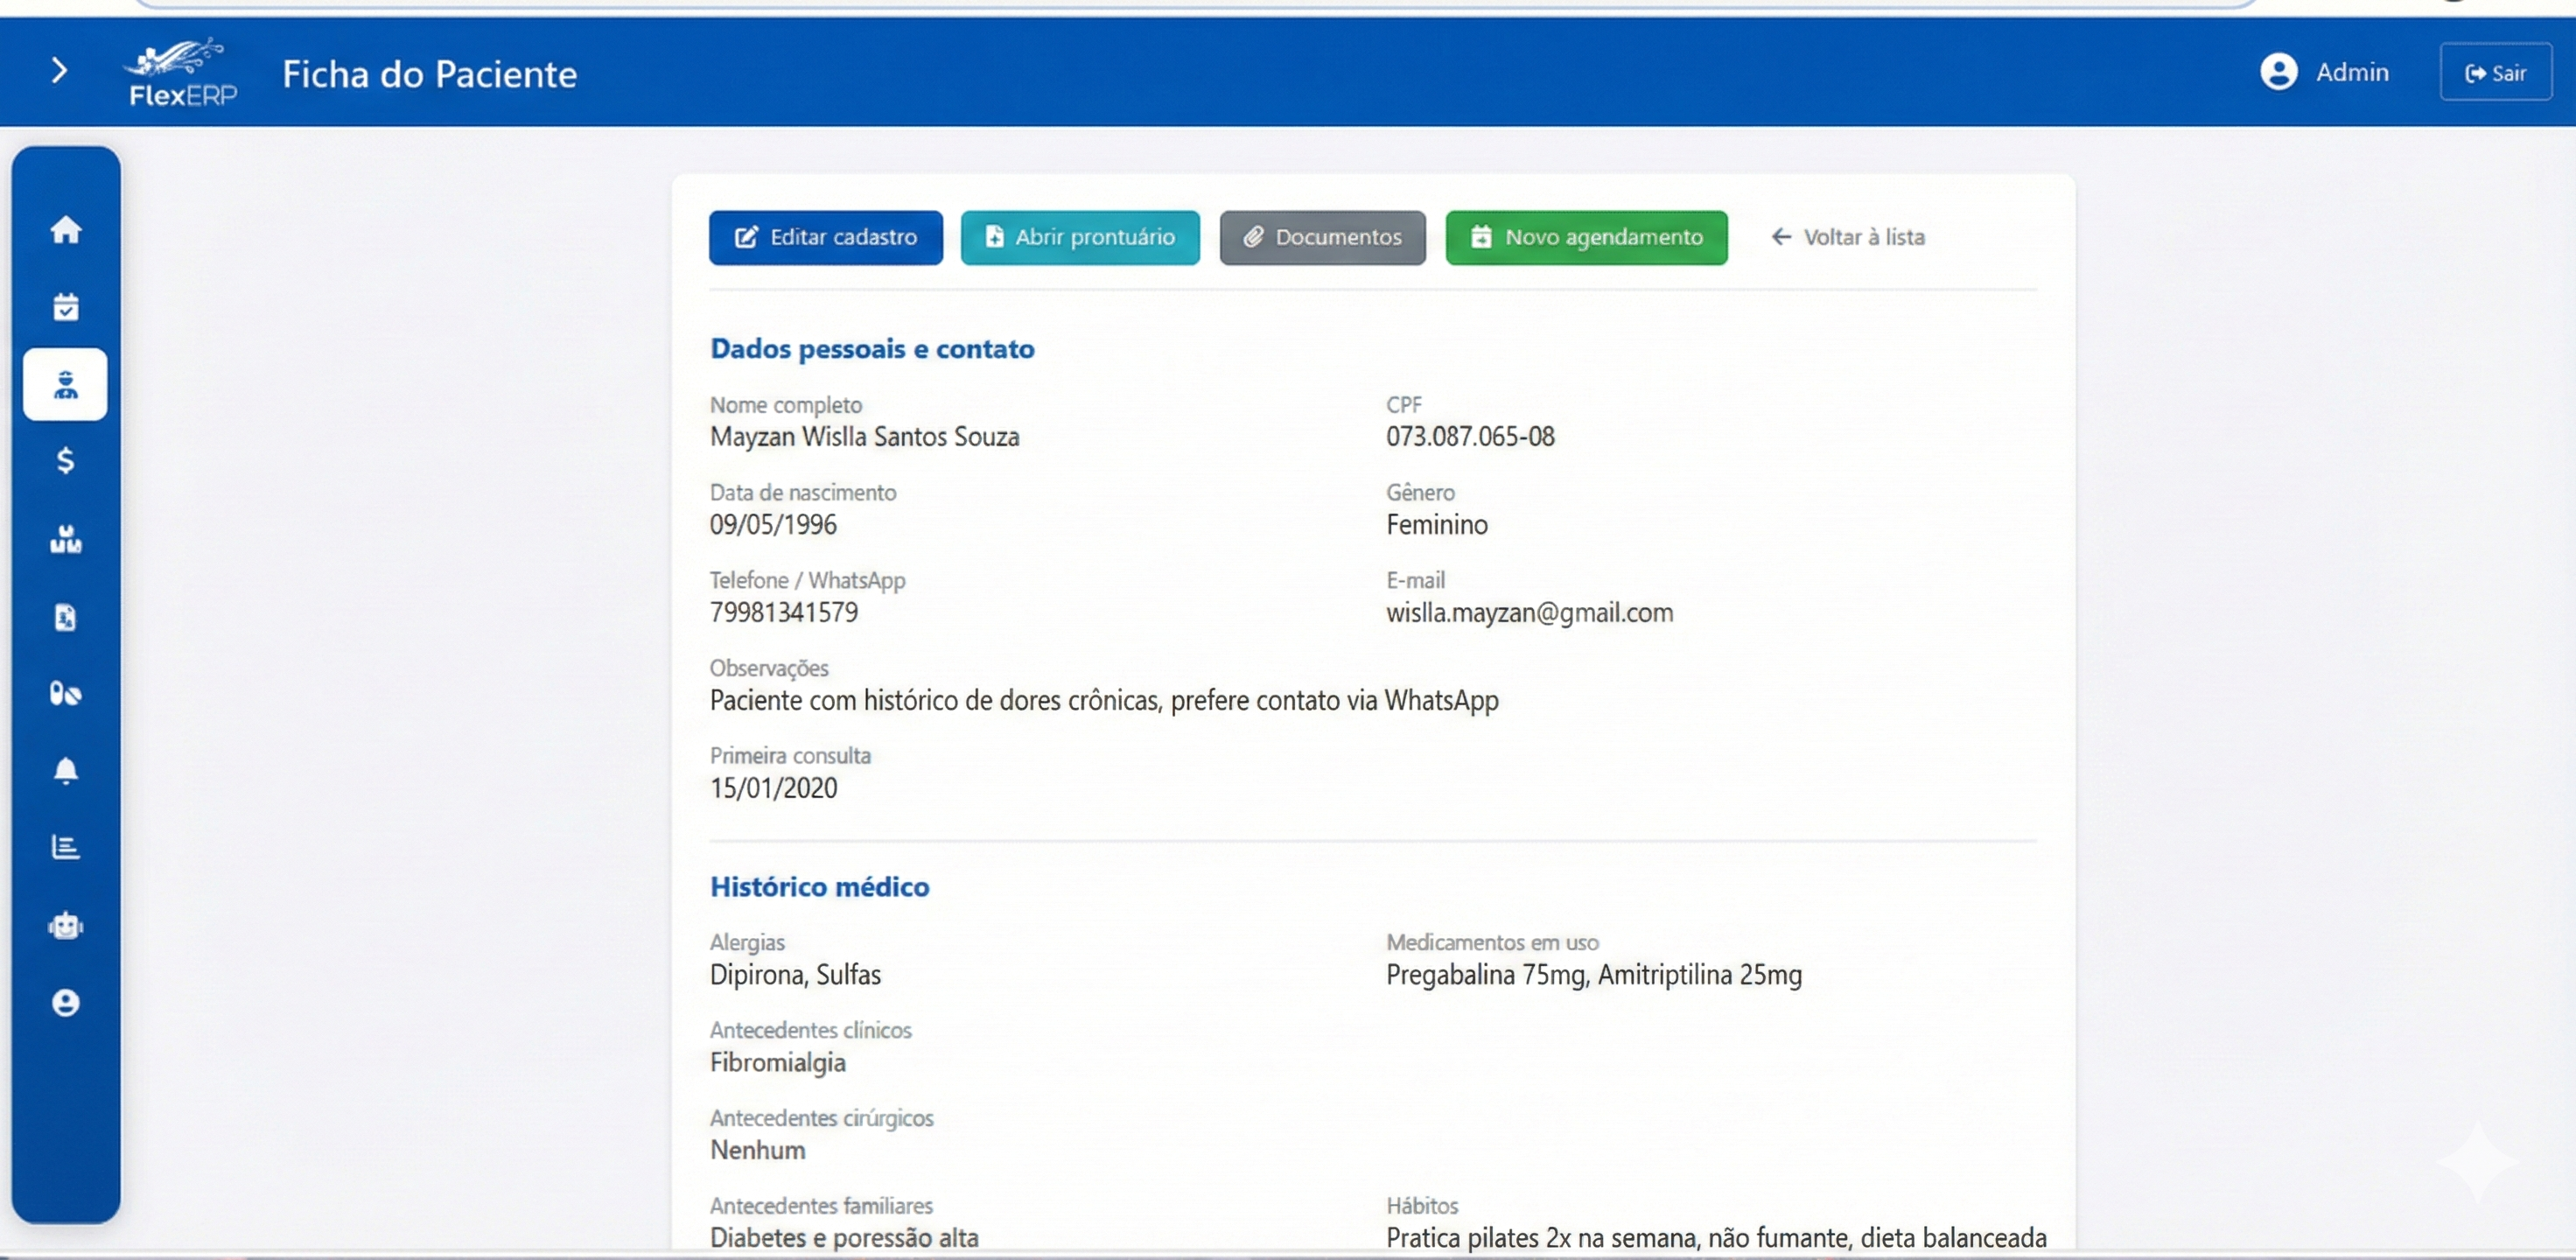Click the Admin user avatar
2576x1260 pixels.
(2278, 72)
